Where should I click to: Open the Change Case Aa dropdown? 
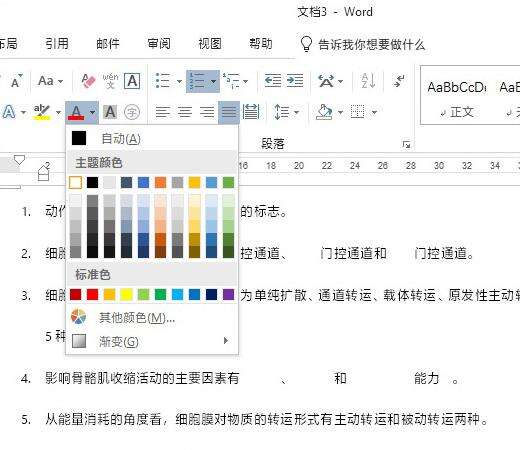point(51,81)
